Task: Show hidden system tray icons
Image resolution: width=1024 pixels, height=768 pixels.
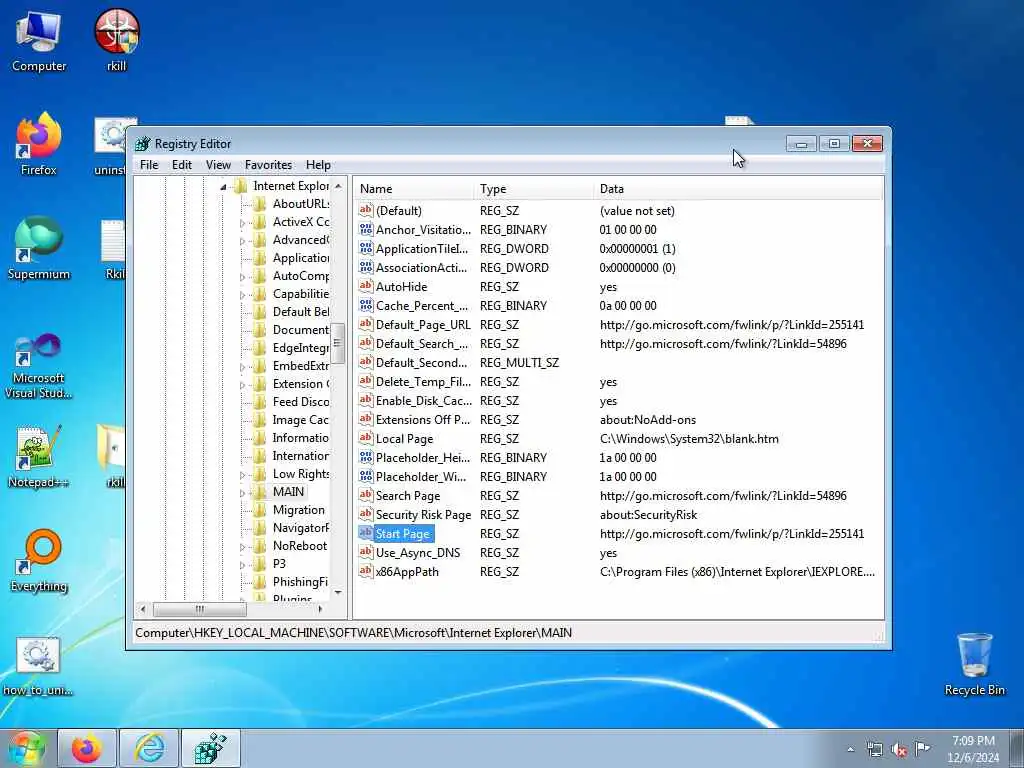Action: click(850, 750)
